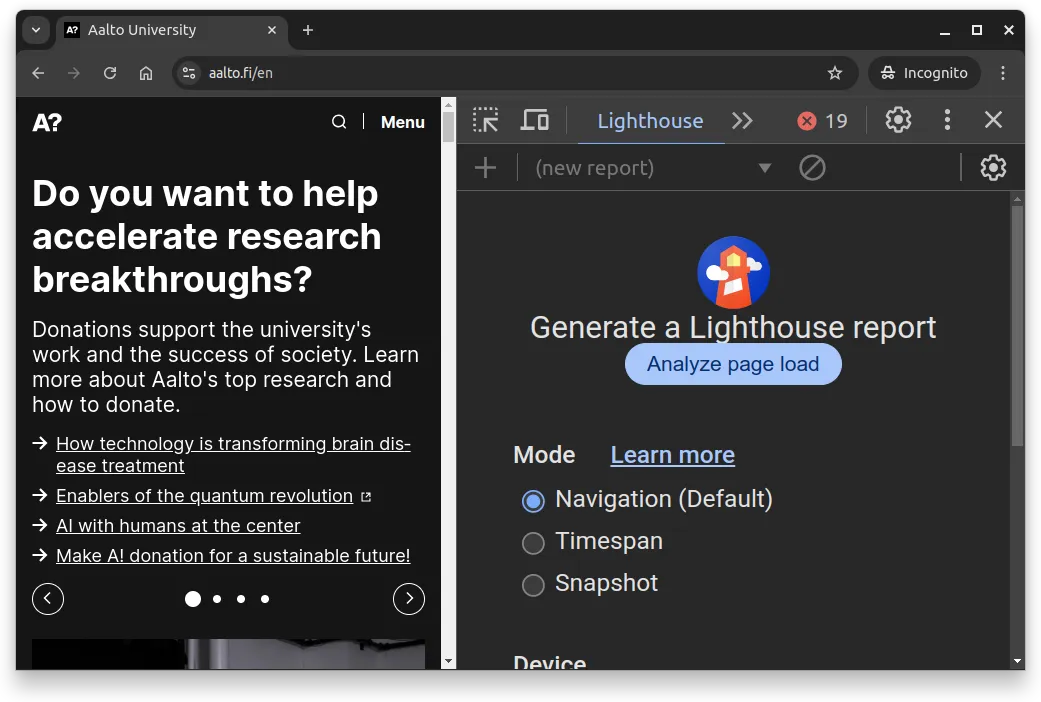Image resolution: width=1041 pixels, height=702 pixels.
Task: Start a new Lighthouse report with the plus icon
Action: pos(485,167)
